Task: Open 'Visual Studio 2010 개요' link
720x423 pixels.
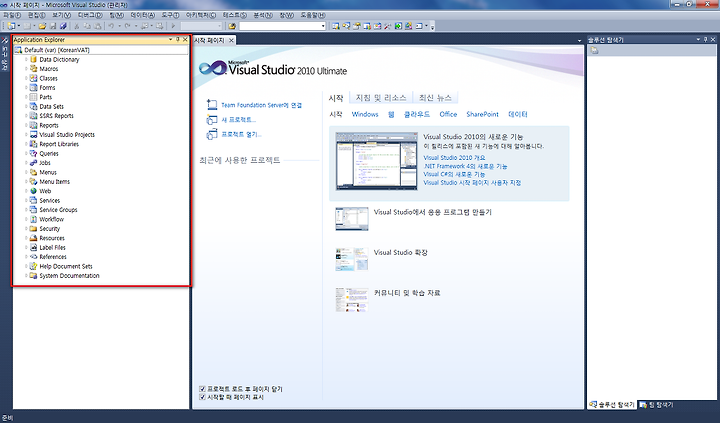Action: 454,158
